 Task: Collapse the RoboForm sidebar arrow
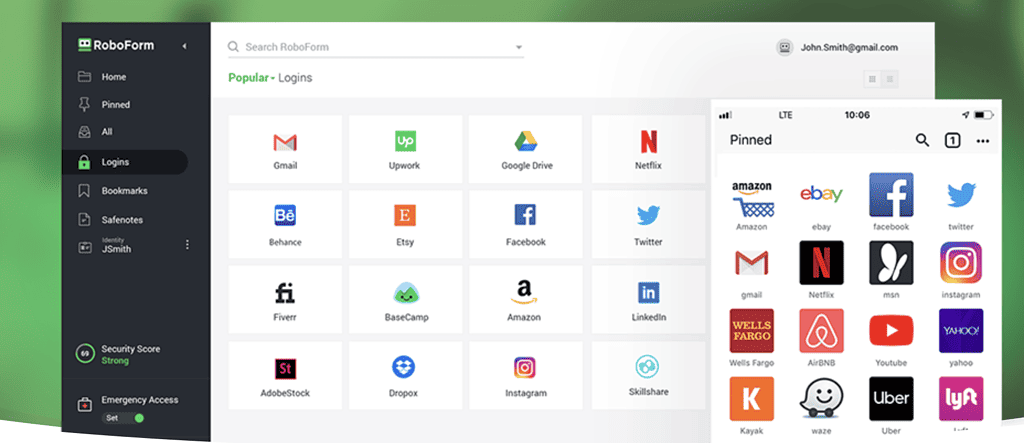[x=184, y=46]
